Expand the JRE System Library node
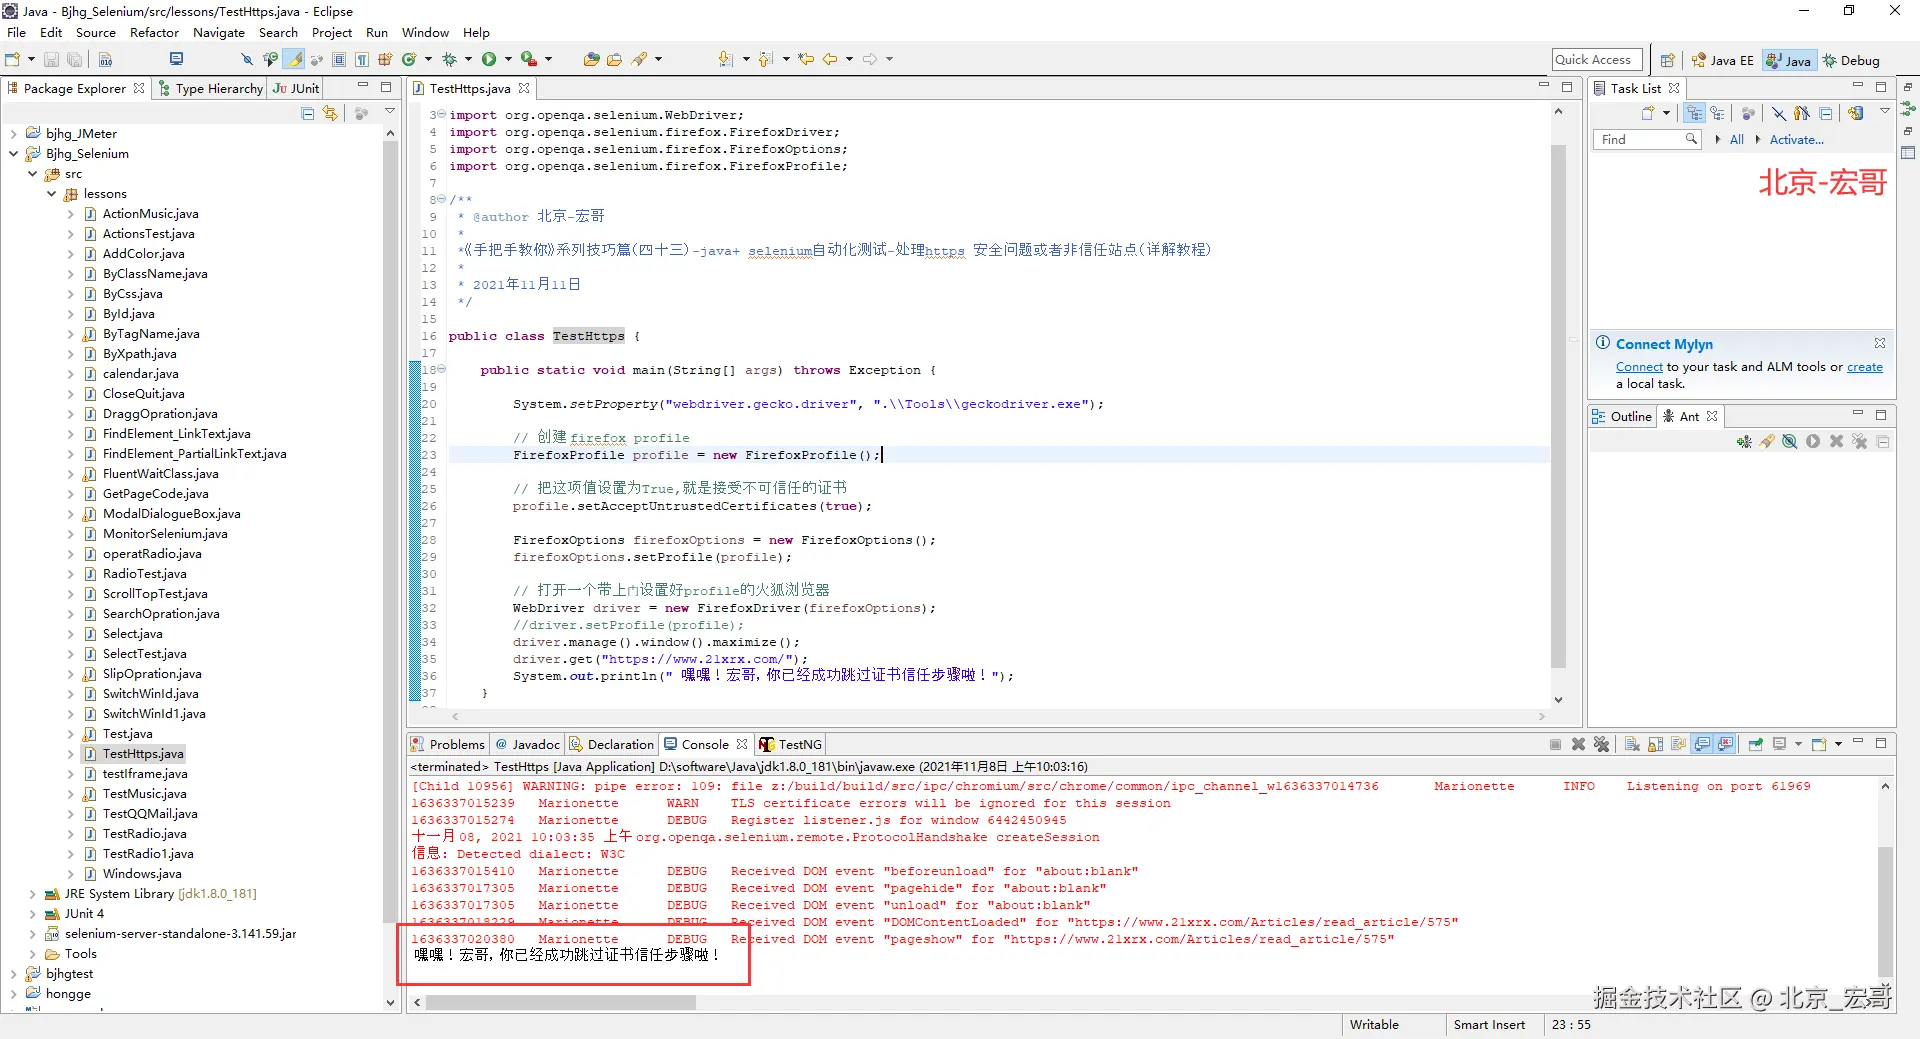Screen dimensions: 1920x1039 tap(33, 894)
